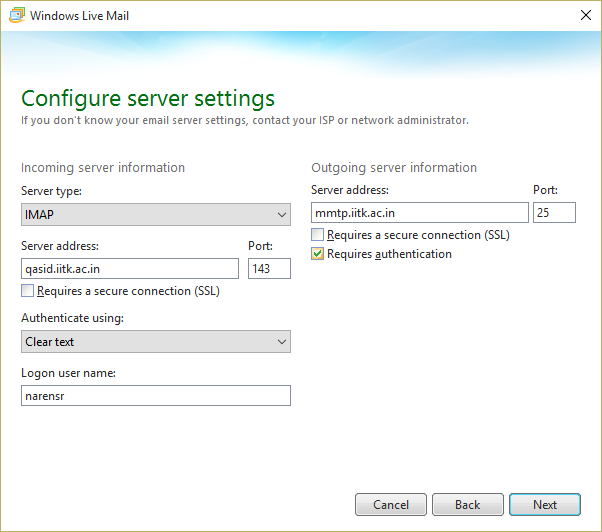
Task: Click the incoming server address field
Action: 130,268
